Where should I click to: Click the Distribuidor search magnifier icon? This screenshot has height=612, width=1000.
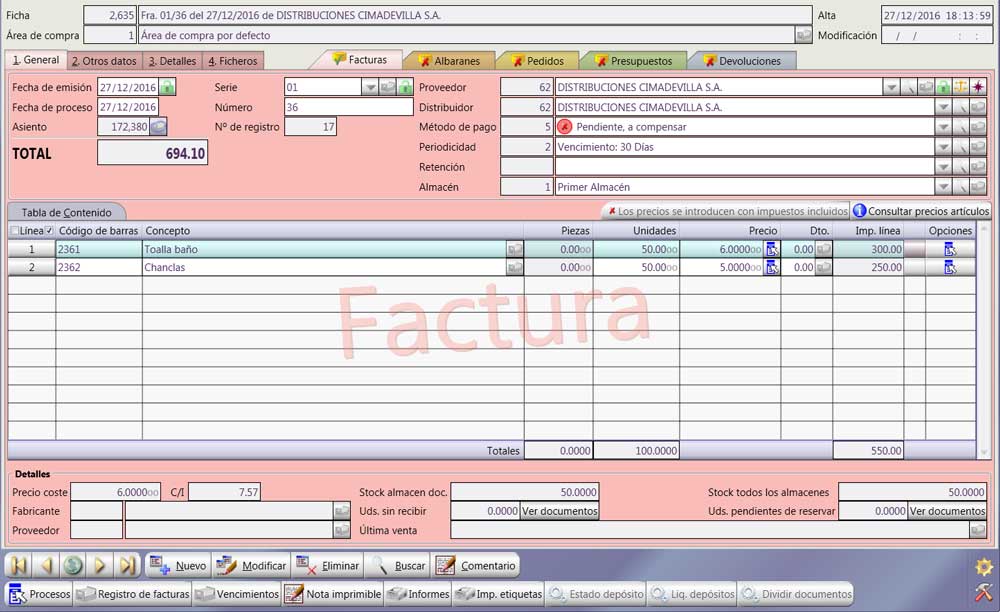tap(960, 107)
